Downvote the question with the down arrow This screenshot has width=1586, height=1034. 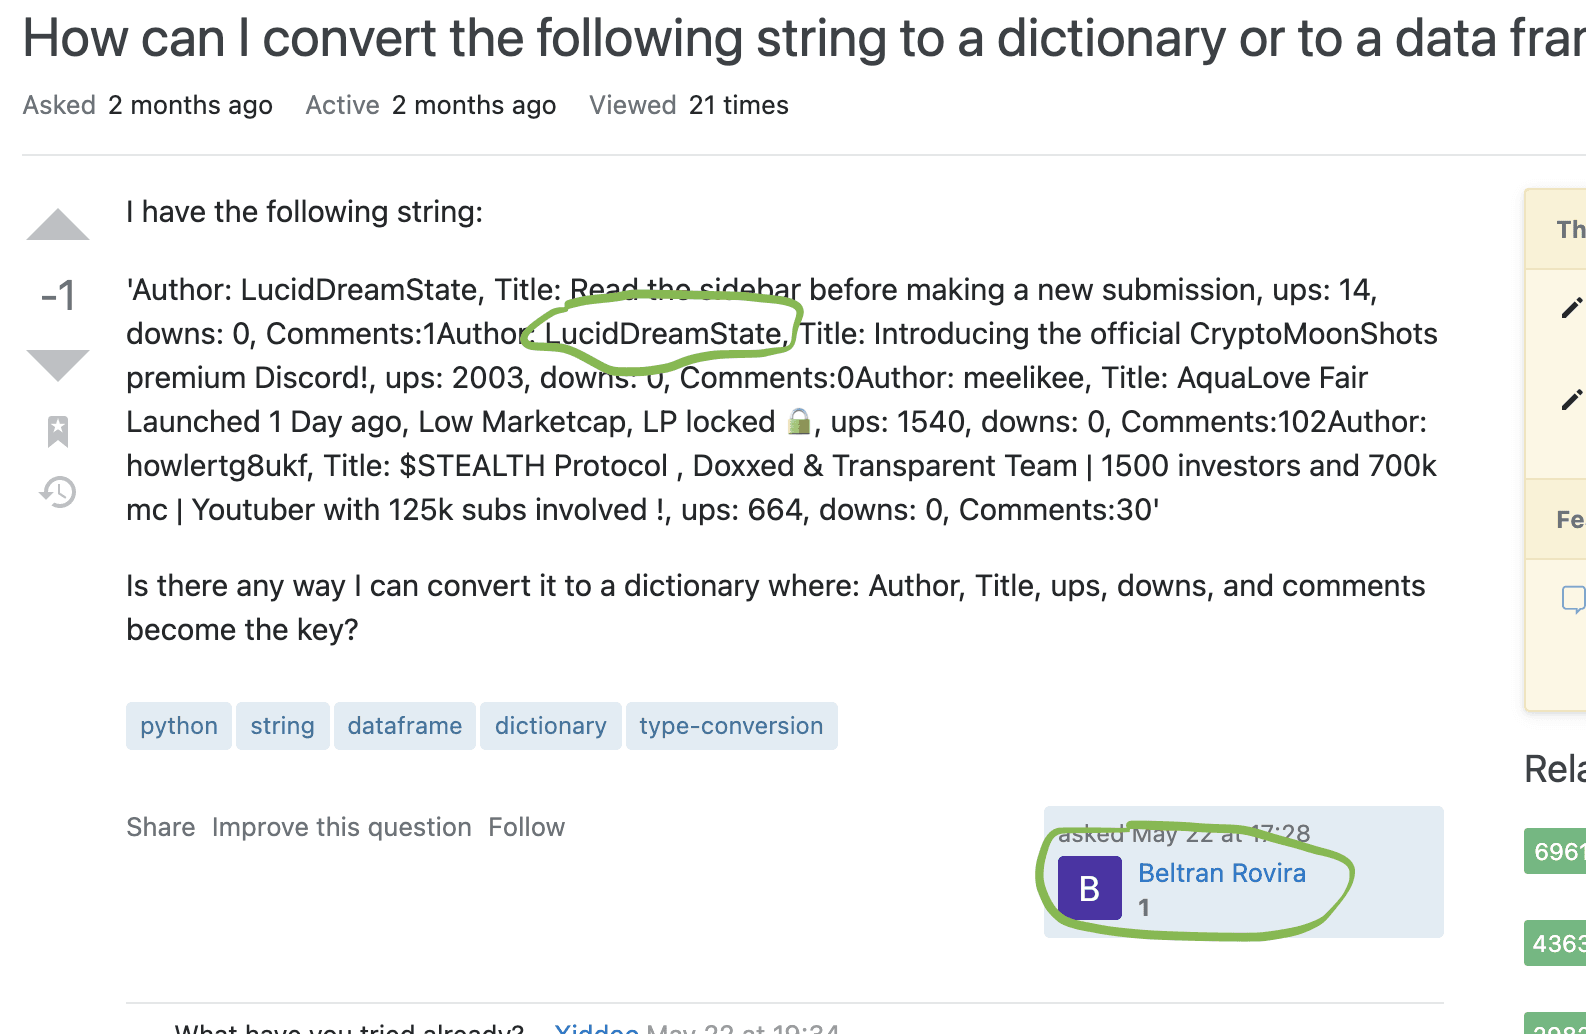tap(58, 364)
